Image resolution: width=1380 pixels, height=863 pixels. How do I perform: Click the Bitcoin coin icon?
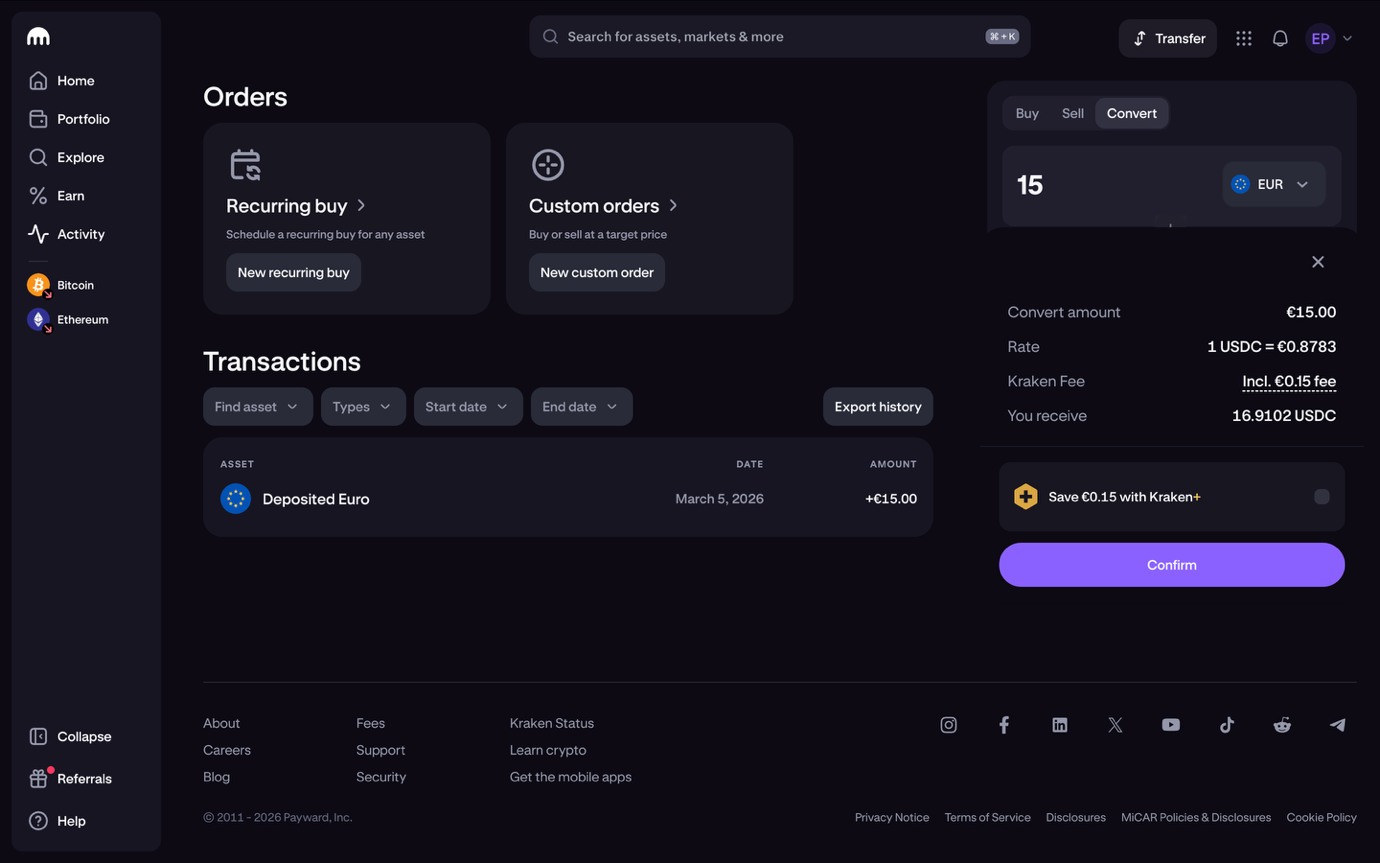click(38, 285)
